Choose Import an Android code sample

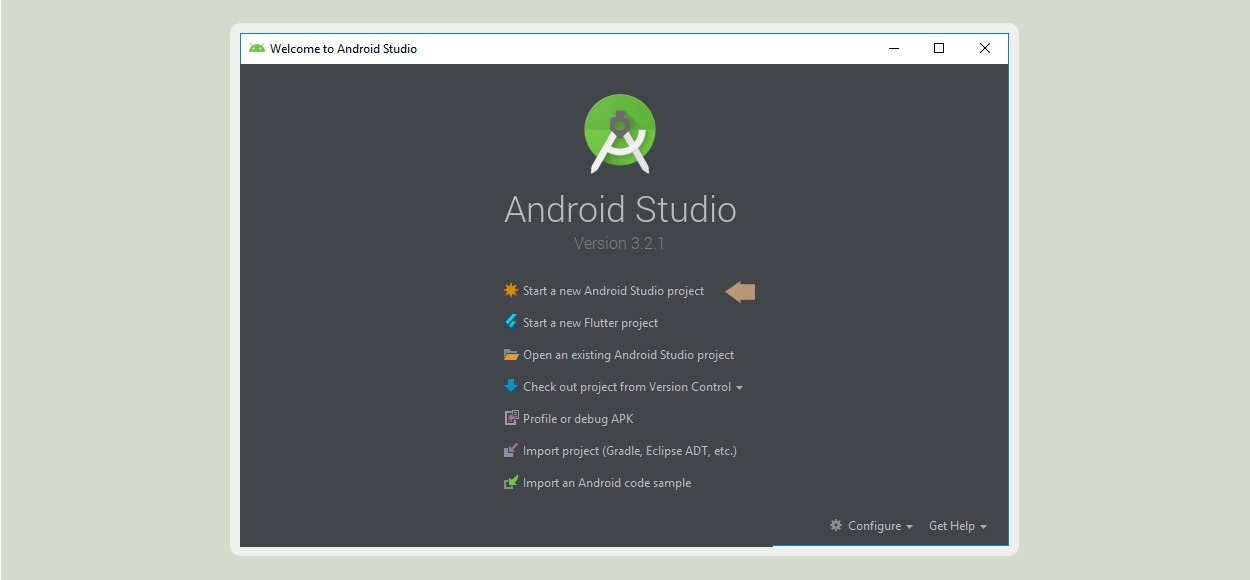coord(607,483)
